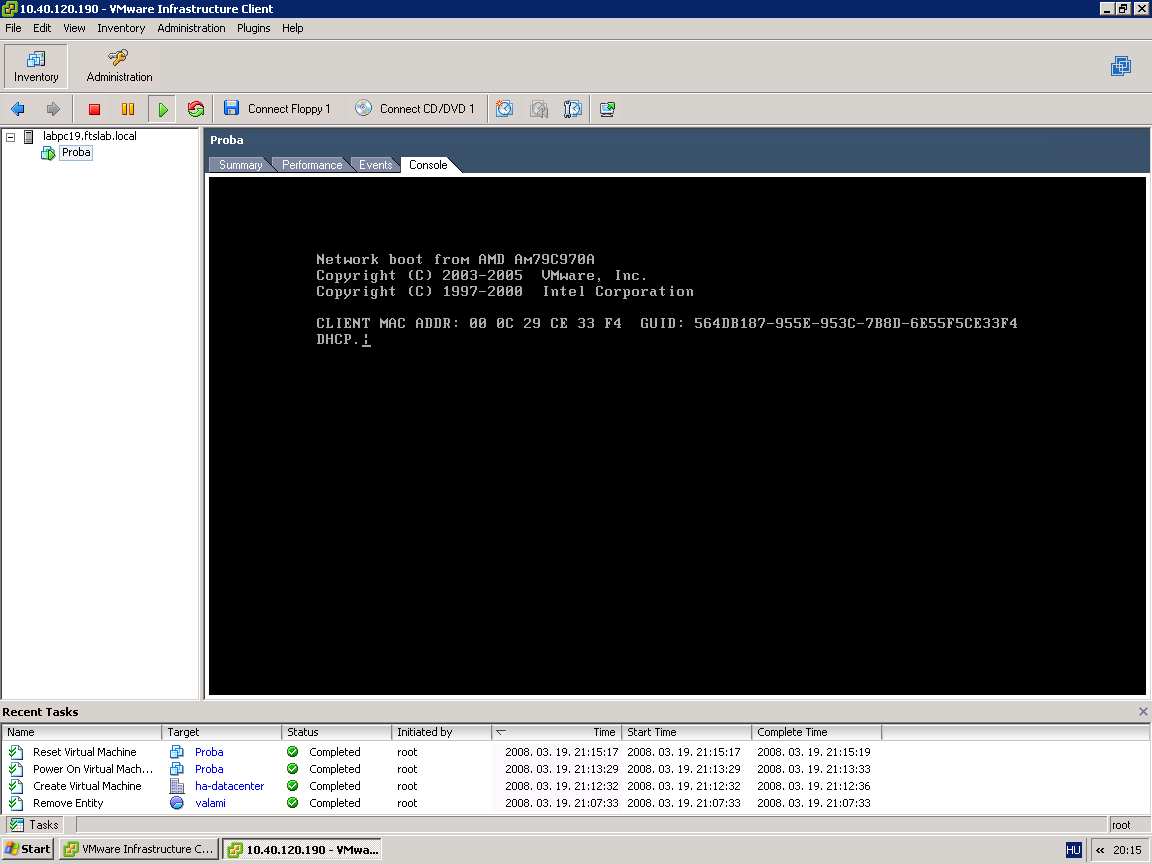Click the Tasks button in status bar

34,824
